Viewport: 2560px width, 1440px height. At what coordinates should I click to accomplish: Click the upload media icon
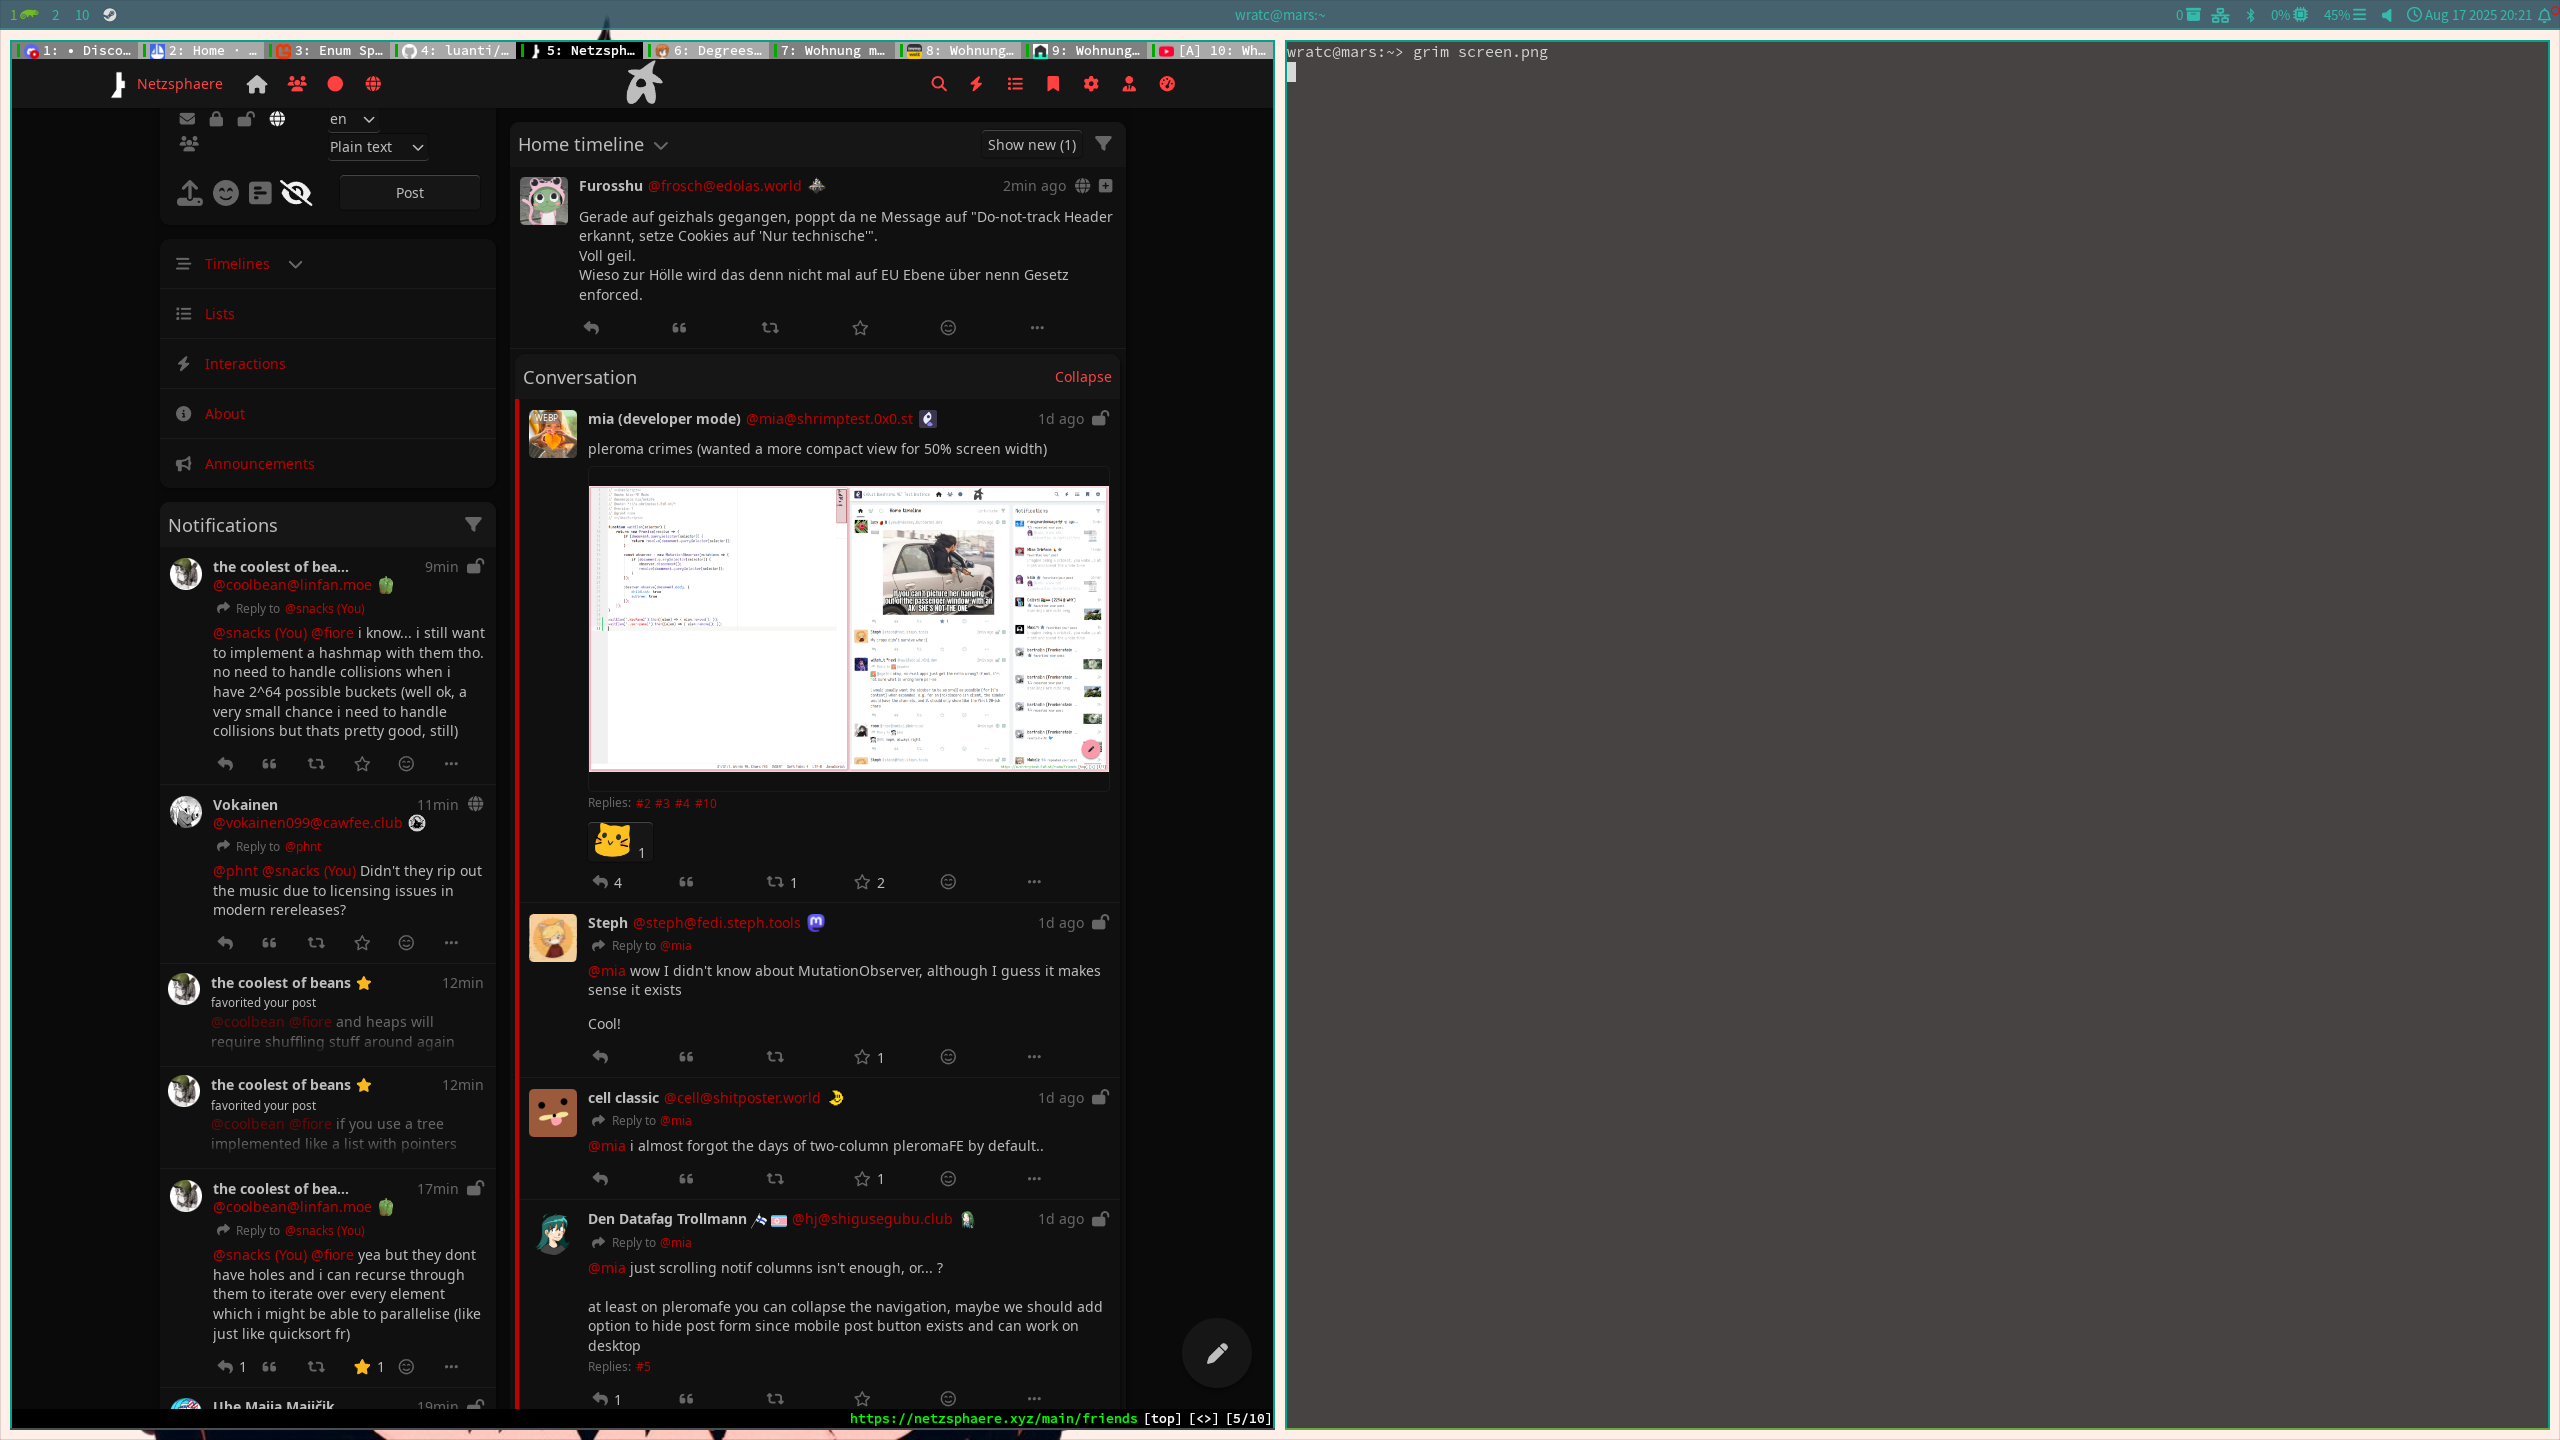tap(189, 193)
